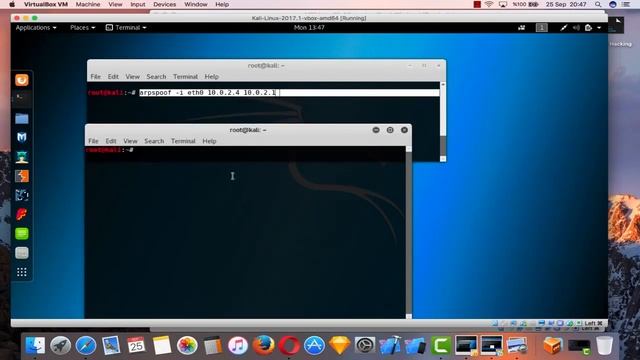Maximize the front terminal window
This screenshot has height=360, width=640.
(x=390, y=130)
